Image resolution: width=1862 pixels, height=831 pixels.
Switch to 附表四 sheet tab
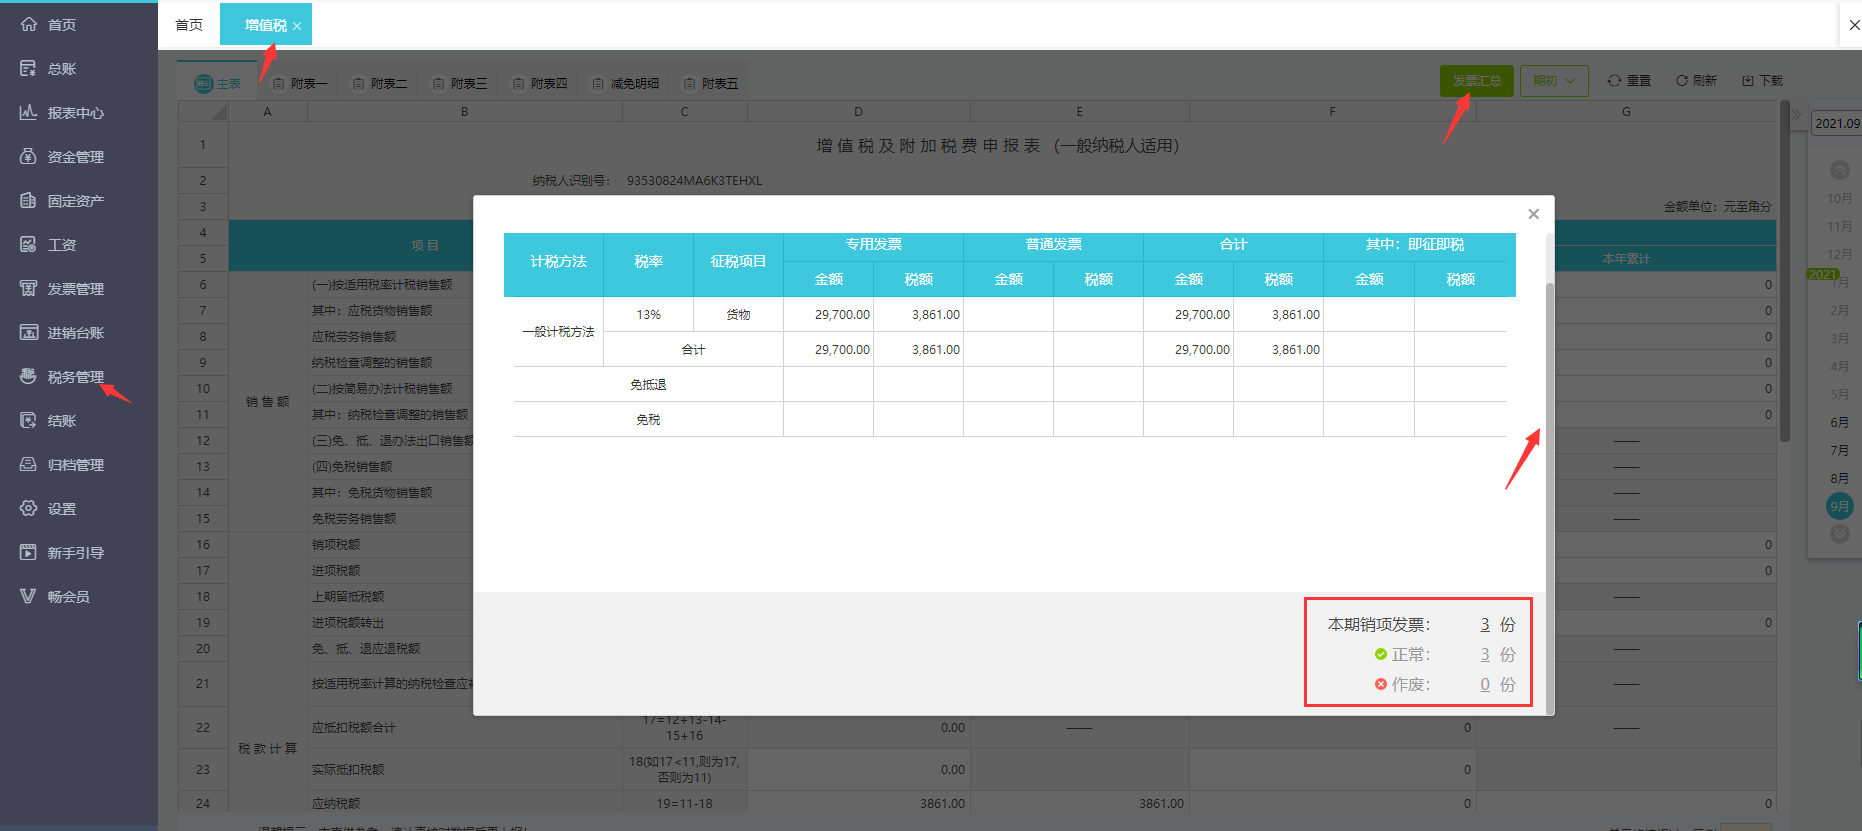(x=540, y=84)
